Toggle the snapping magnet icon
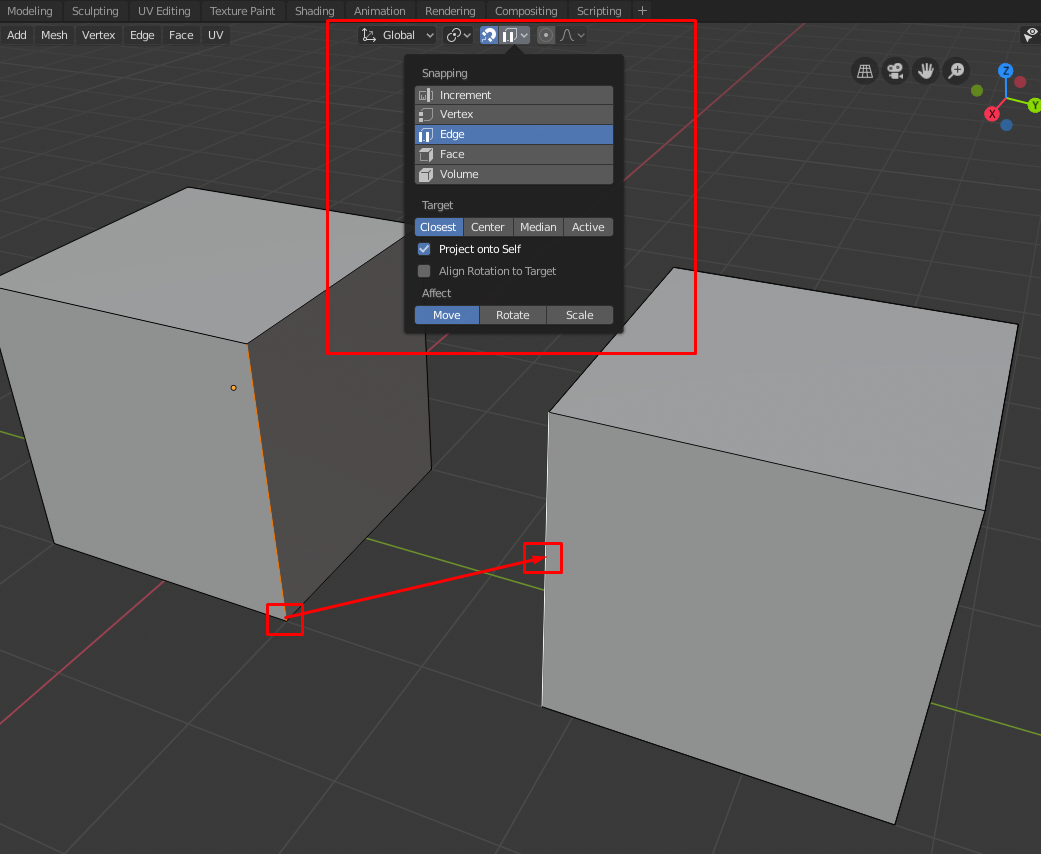The height and width of the screenshot is (854, 1041). click(489, 35)
